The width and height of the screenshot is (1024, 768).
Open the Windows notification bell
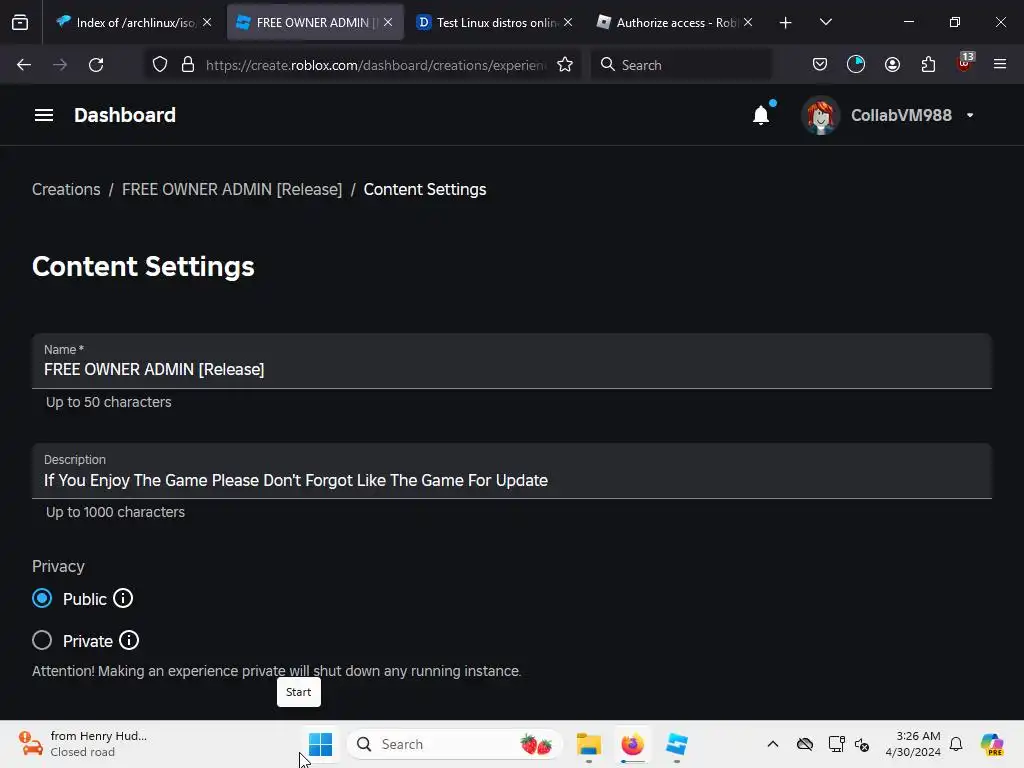click(x=956, y=744)
